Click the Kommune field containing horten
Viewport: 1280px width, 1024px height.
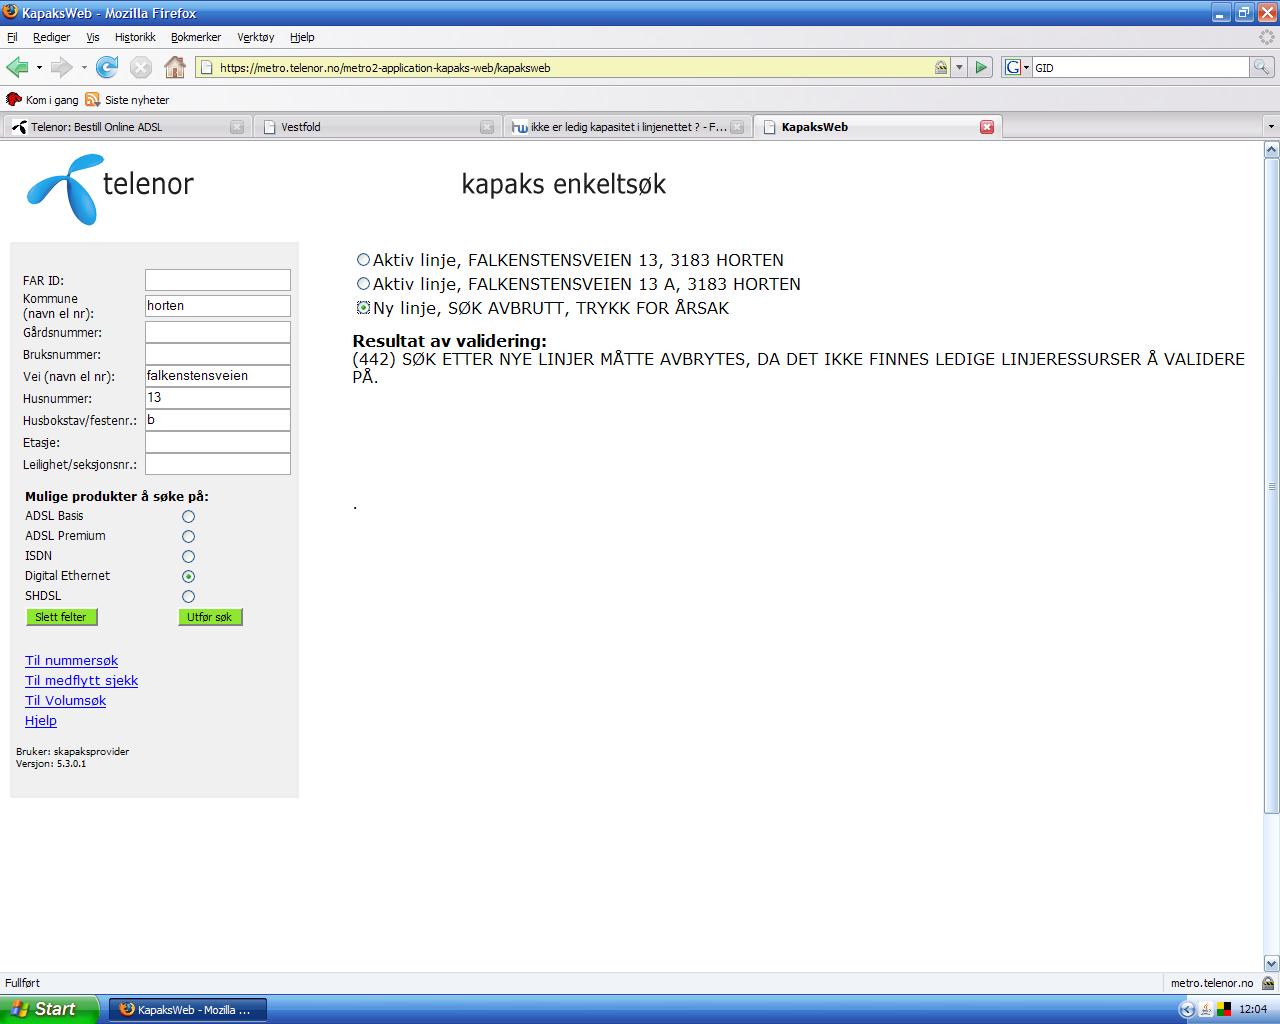(x=218, y=306)
